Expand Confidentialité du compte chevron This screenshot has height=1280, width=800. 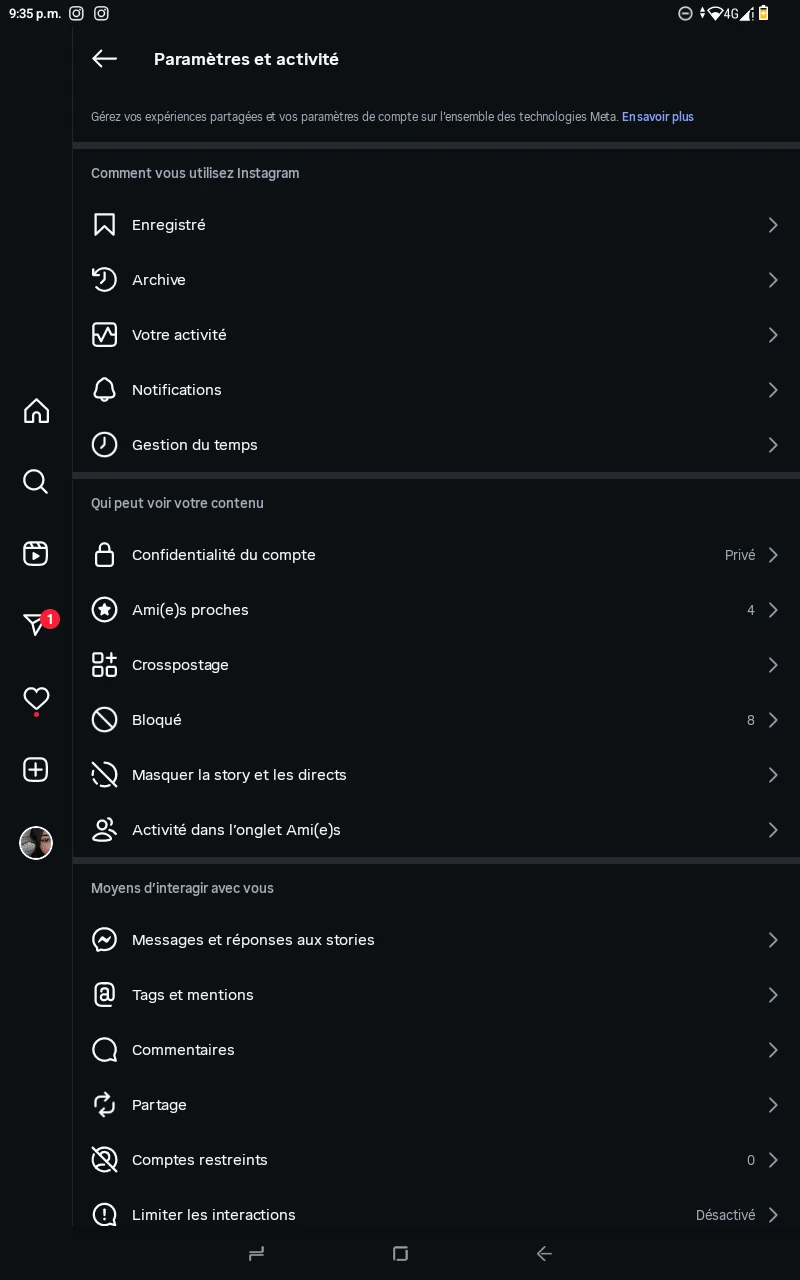click(772, 555)
